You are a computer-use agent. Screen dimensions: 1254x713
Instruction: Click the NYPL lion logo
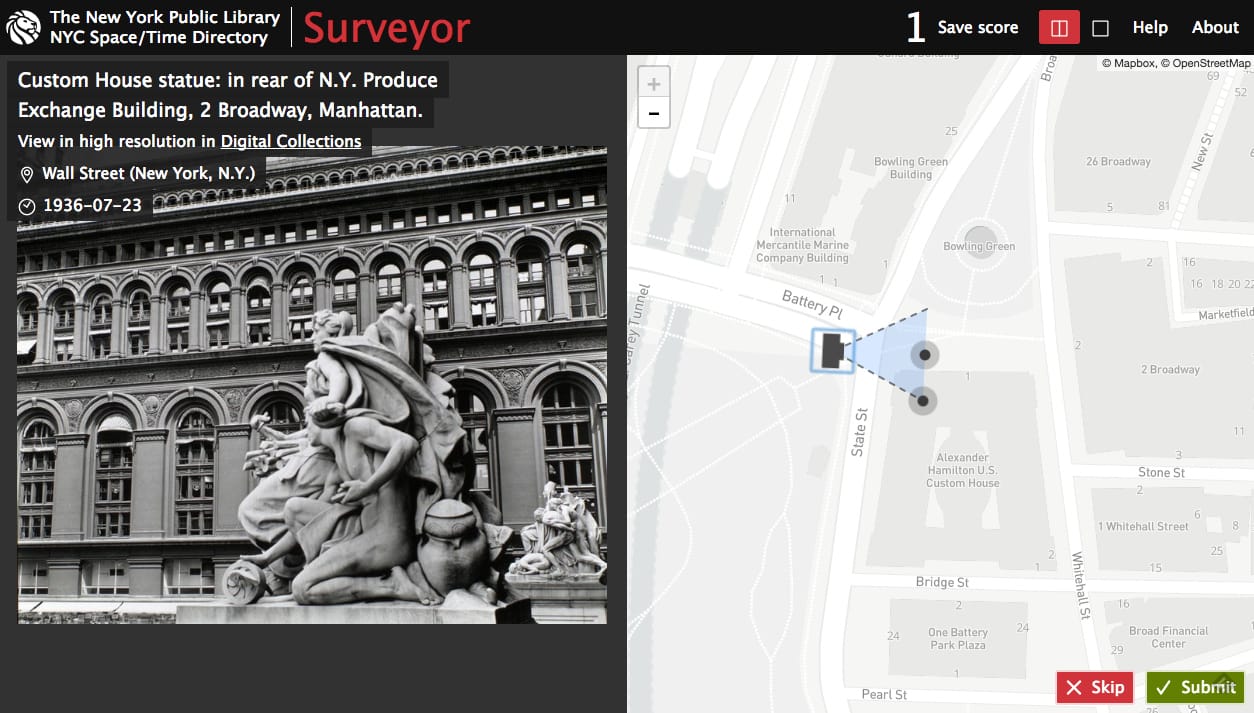point(24,27)
